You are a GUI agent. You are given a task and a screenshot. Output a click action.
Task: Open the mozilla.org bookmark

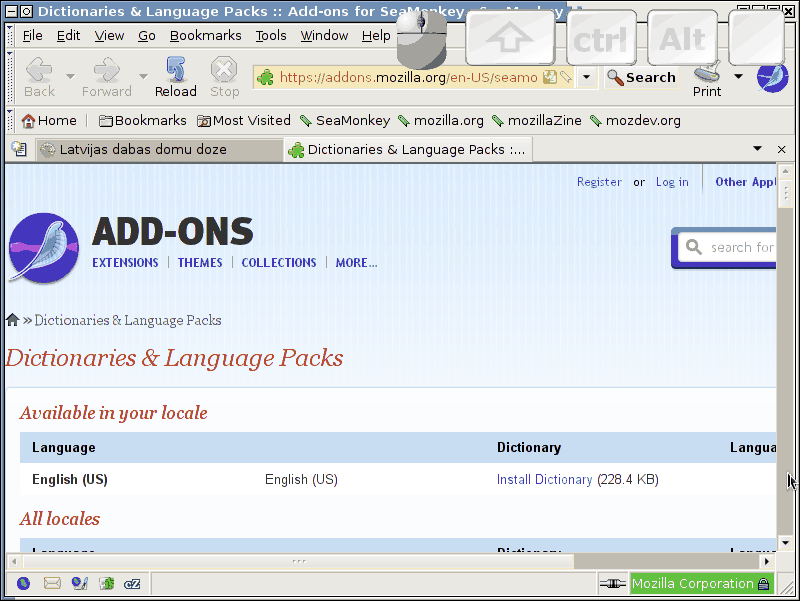point(441,120)
